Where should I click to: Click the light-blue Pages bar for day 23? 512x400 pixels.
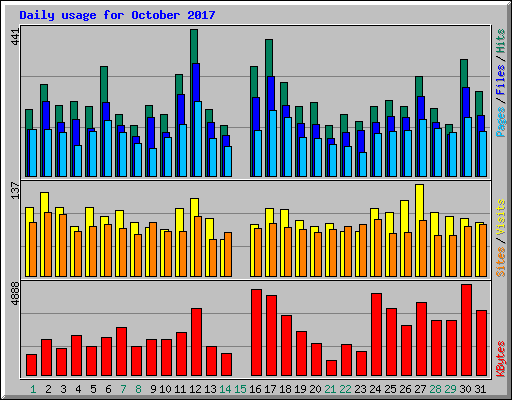pos(363,164)
